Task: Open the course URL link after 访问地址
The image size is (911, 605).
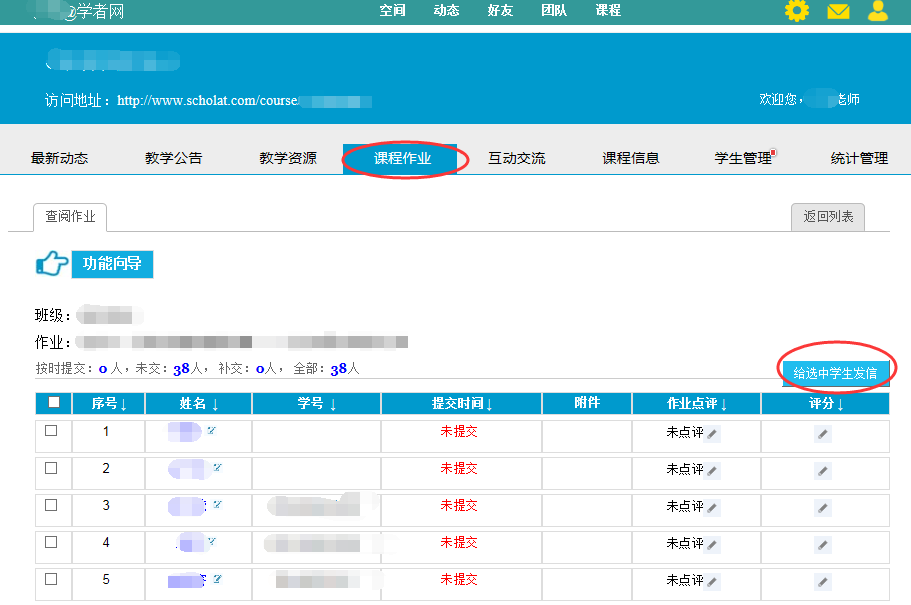Action: (x=244, y=101)
